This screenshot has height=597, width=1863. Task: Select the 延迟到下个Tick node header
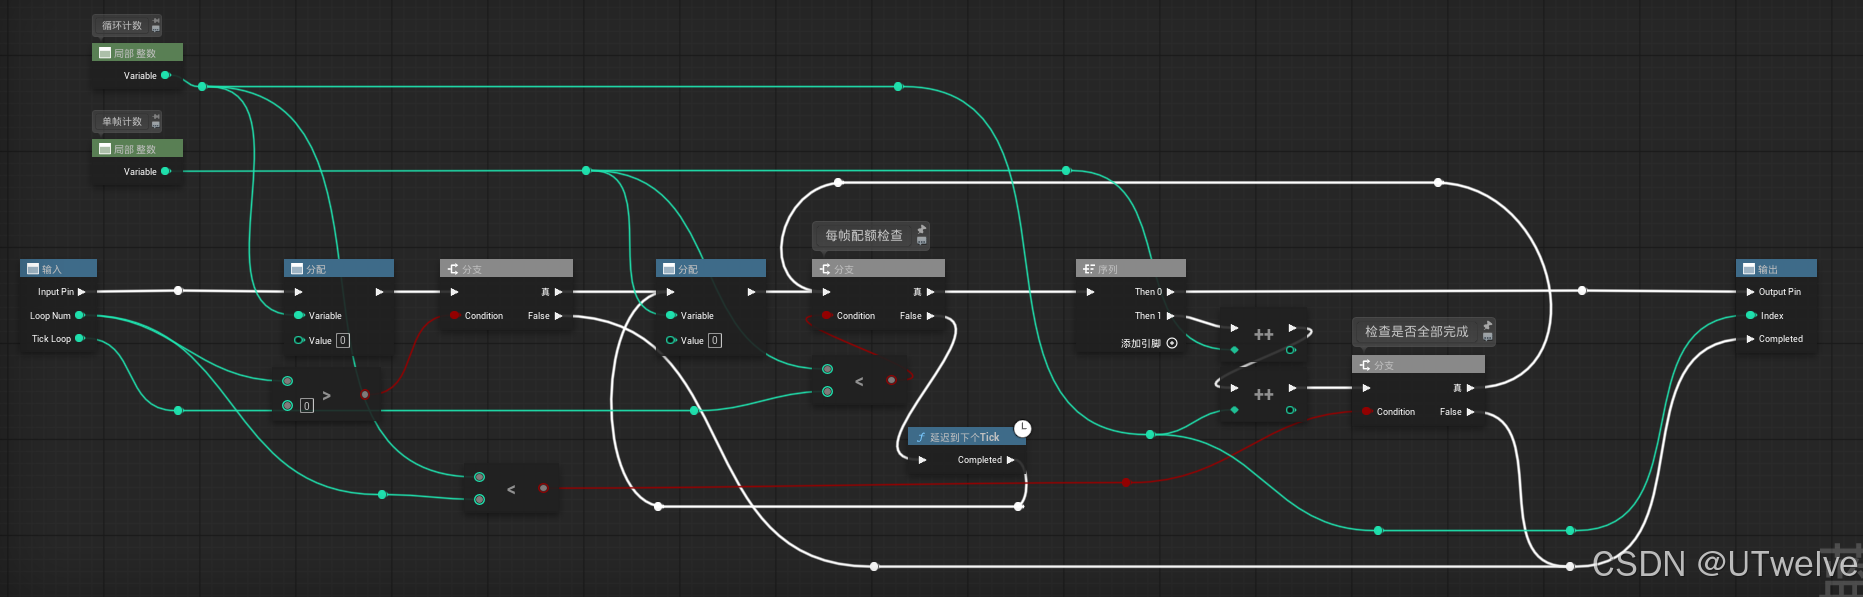click(966, 437)
